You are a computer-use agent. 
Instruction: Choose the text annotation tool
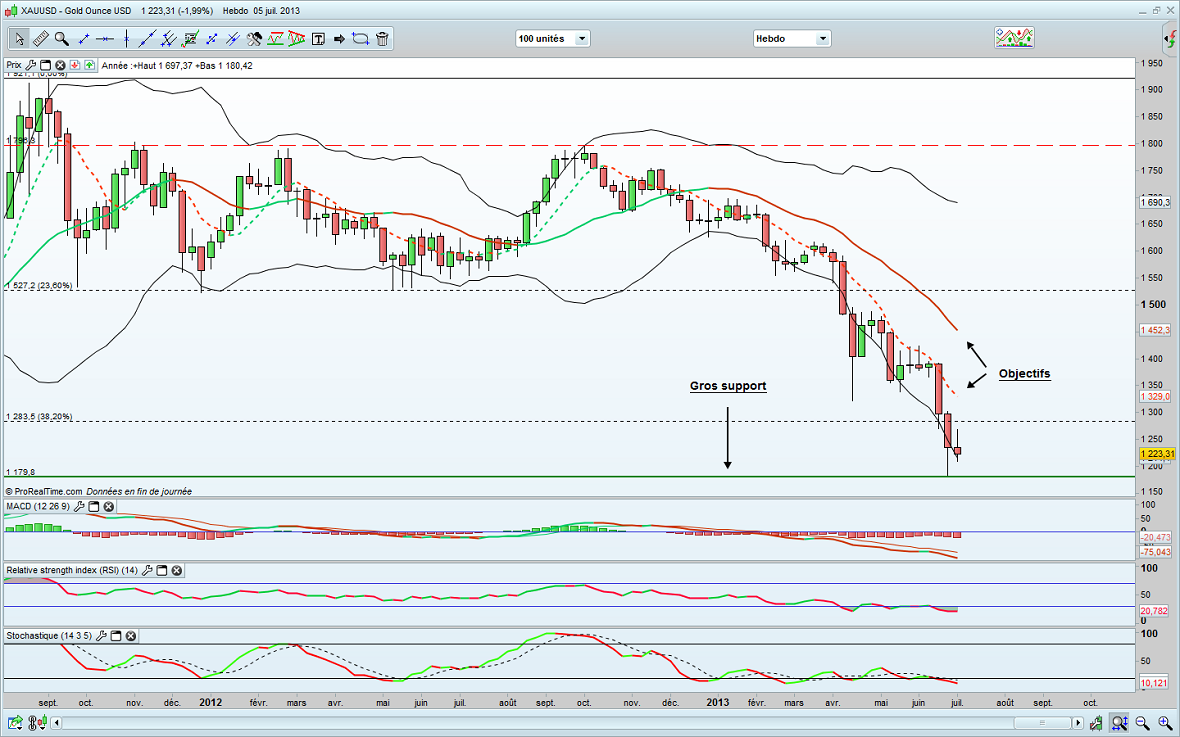318,39
